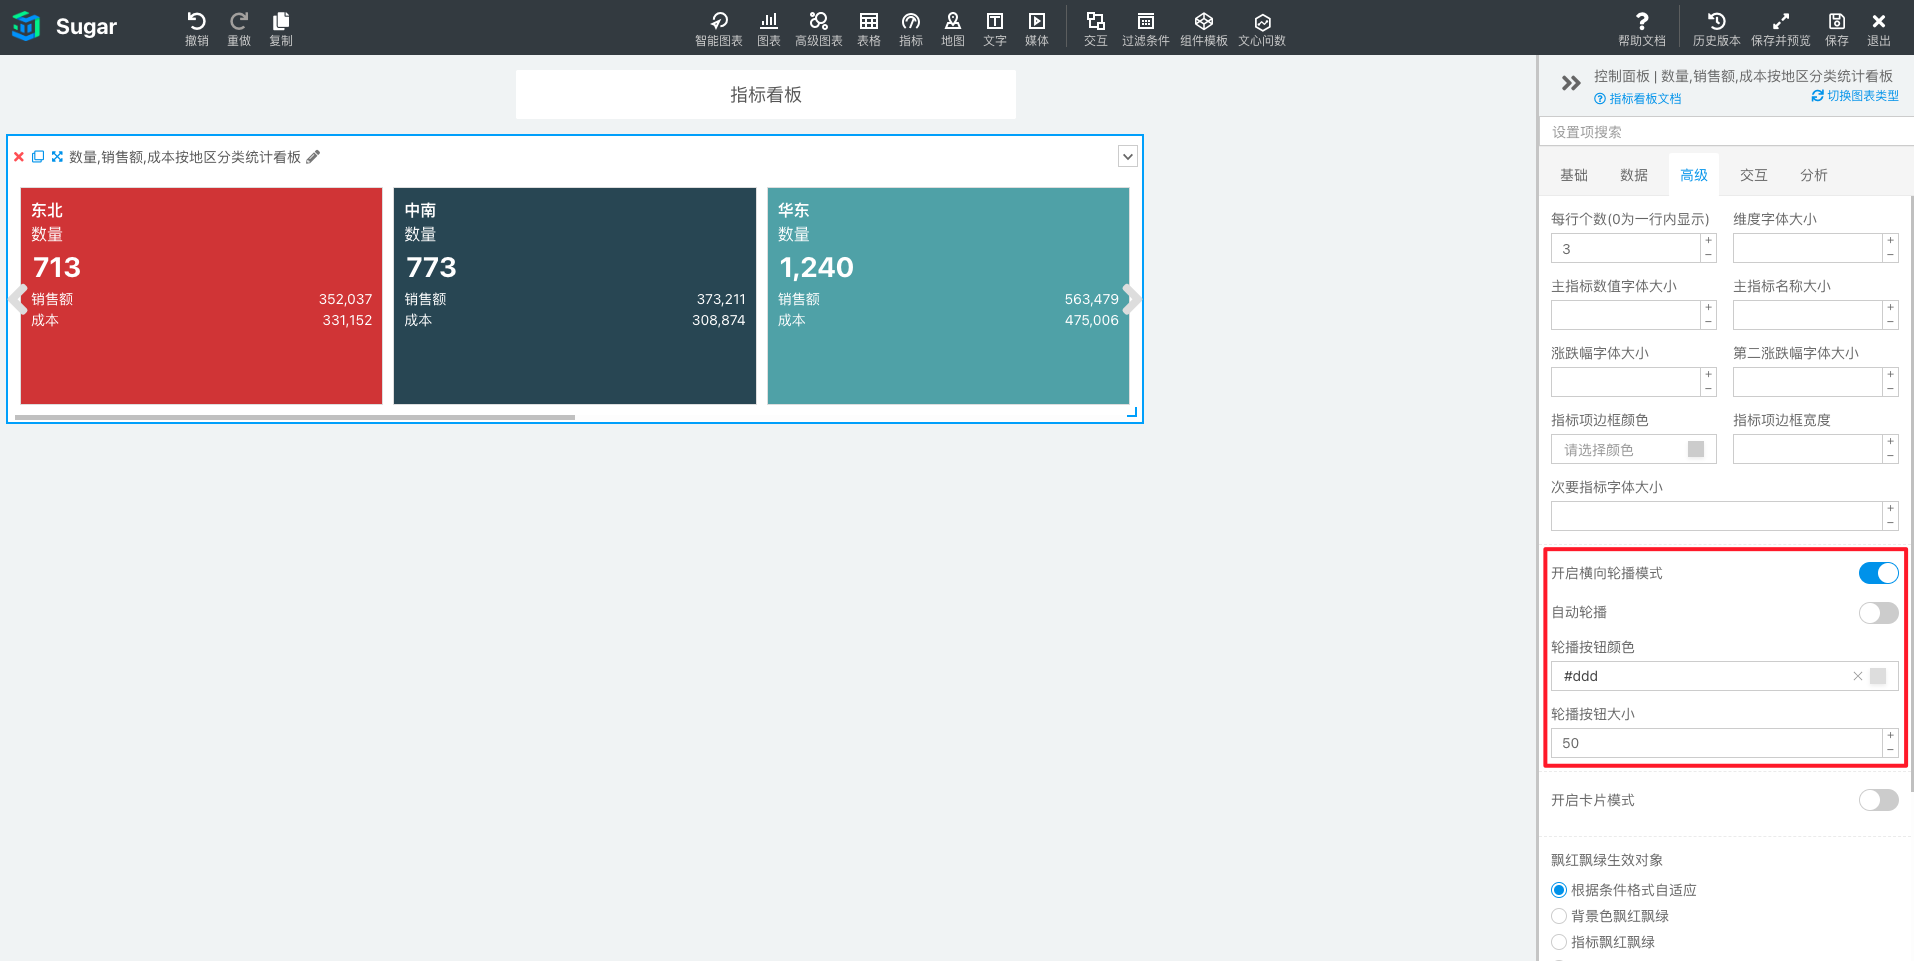Edit chart title with pencil icon
Screen dimensions: 1914x961
(x=313, y=157)
